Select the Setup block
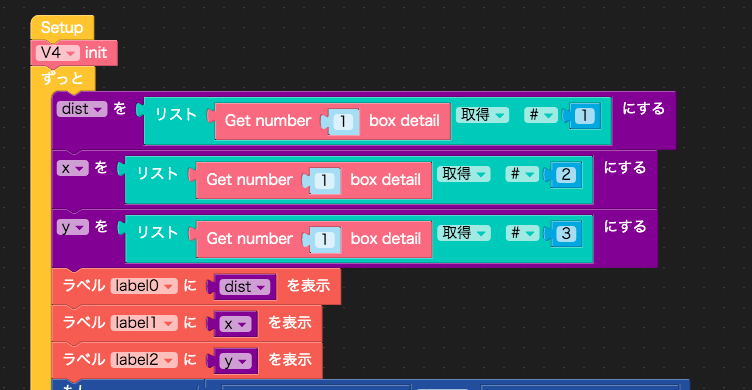The image size is (752, 390). click(62, 27)
